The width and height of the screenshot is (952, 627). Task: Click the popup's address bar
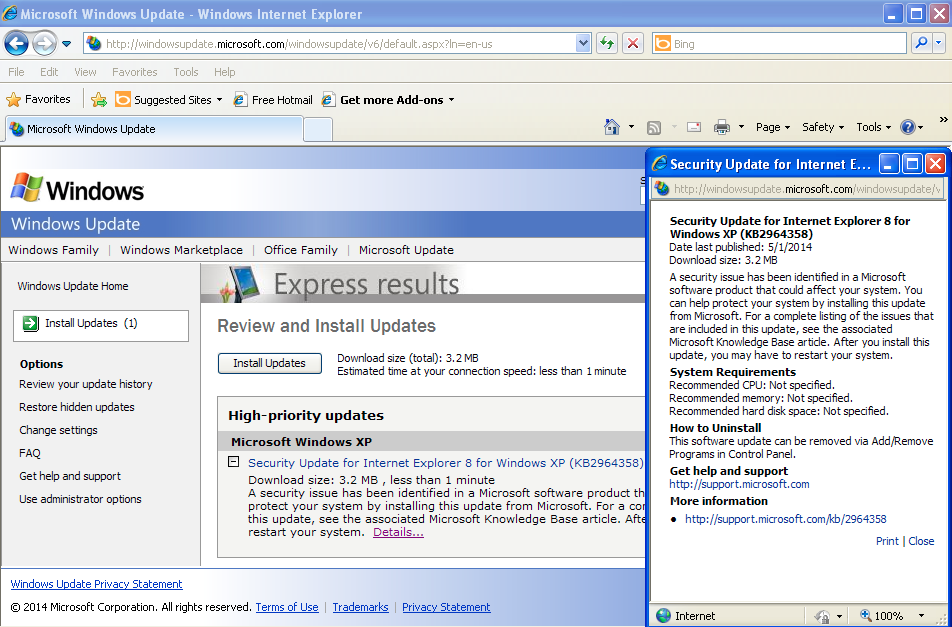click(798, 189)
